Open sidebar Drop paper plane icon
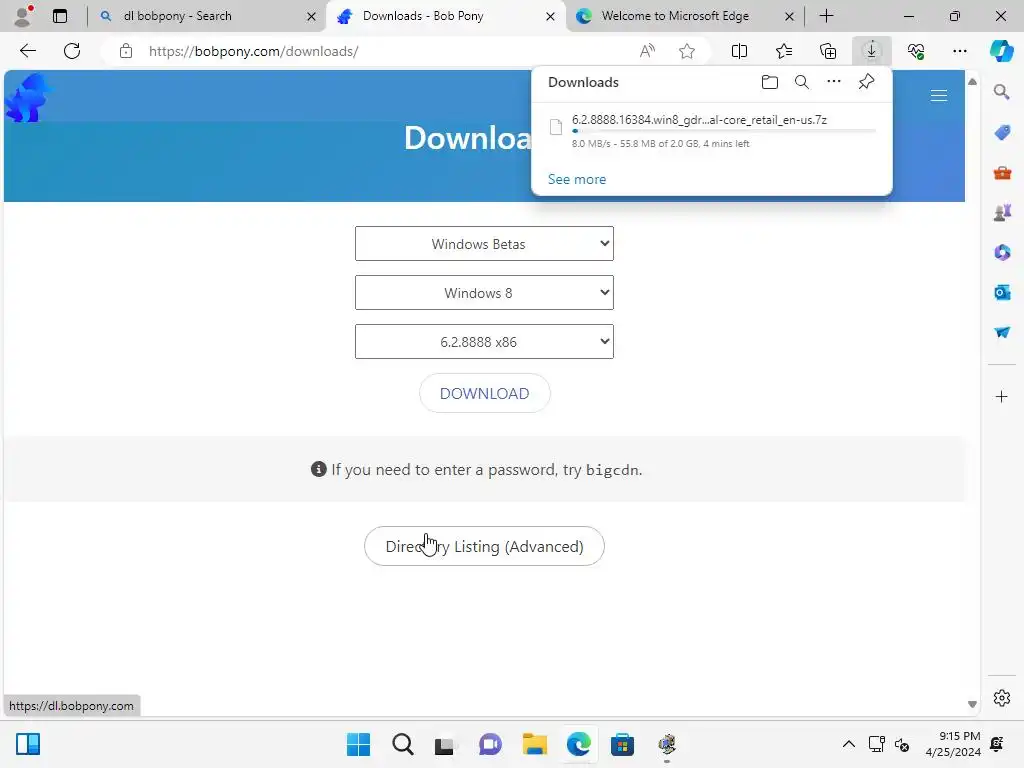Viewport: 1024px width, 768px height. click(1002, 332)
